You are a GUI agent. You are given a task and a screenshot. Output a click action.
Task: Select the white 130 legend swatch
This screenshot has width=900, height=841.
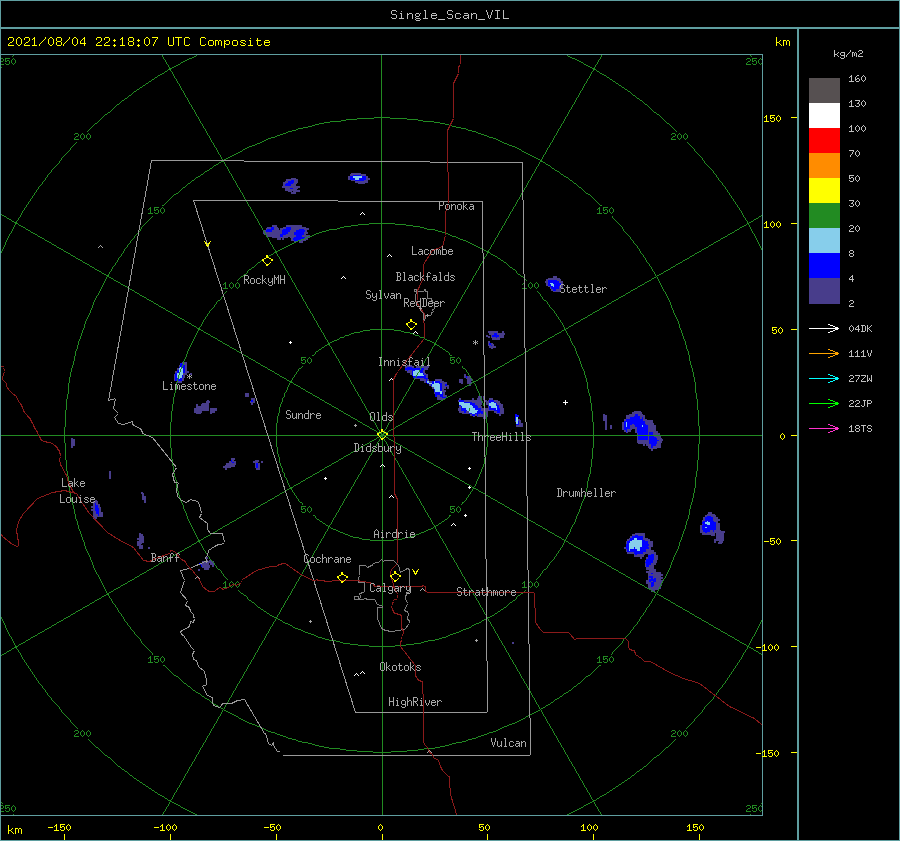pyautogui.click(x=824, y=116)
